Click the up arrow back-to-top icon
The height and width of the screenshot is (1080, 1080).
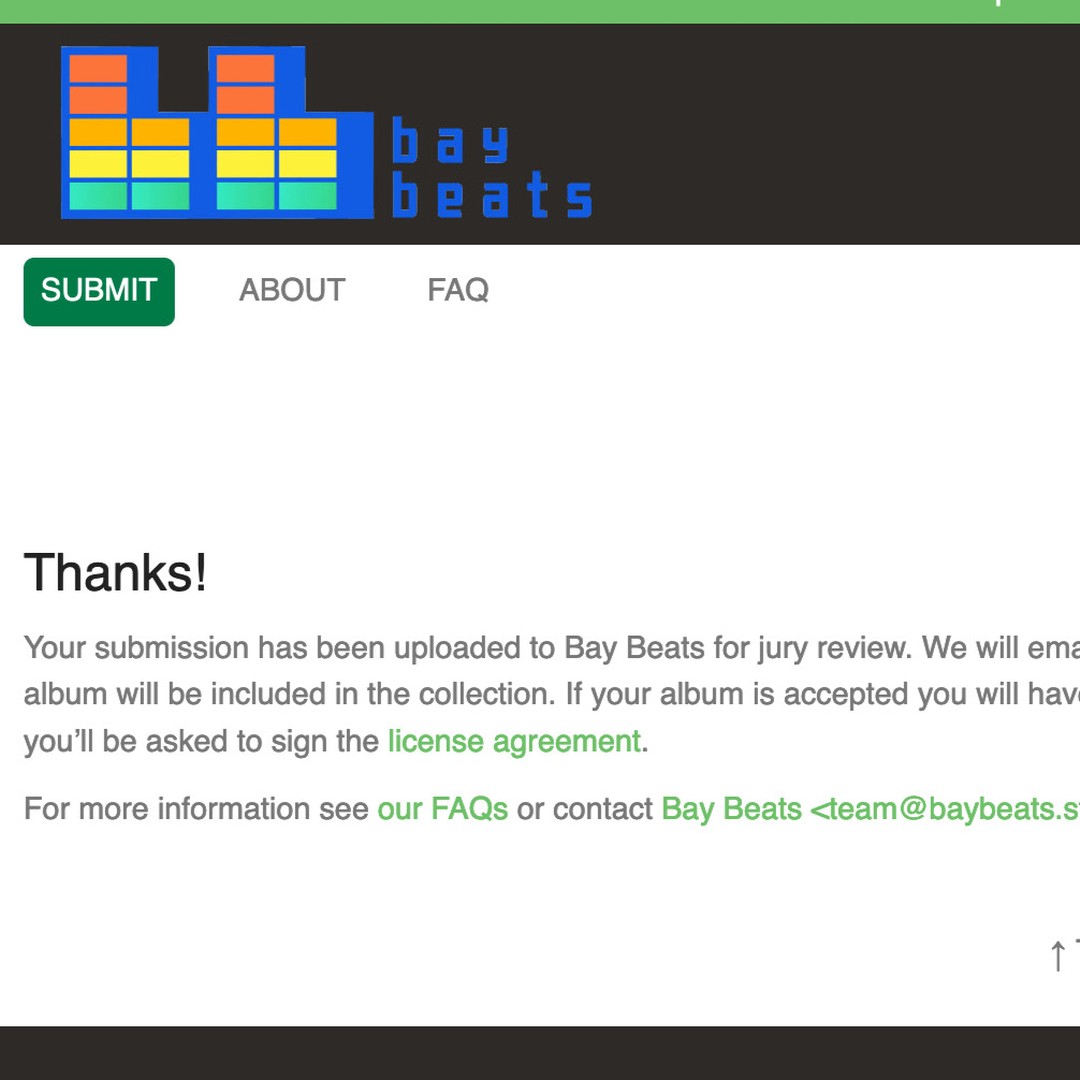point(1057,955)
